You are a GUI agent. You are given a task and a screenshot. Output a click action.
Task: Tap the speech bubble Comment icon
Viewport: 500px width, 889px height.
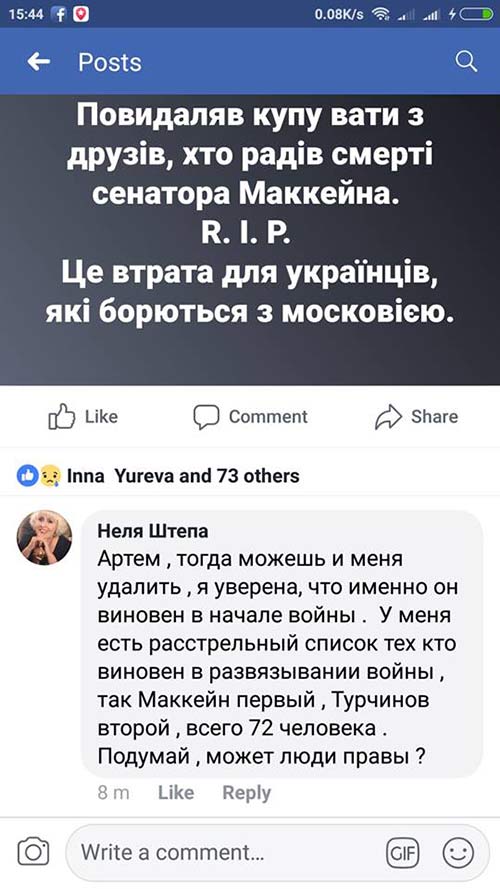[206, 417]
